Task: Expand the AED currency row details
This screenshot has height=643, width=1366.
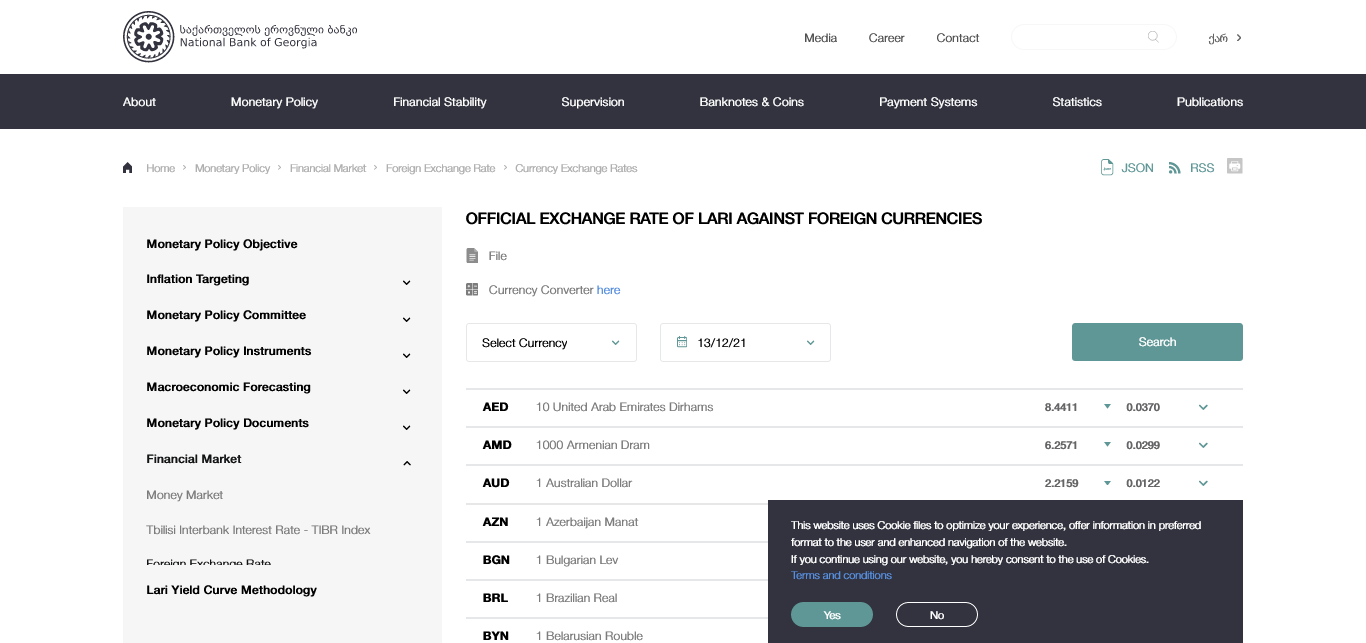Action: (1203, 407)
